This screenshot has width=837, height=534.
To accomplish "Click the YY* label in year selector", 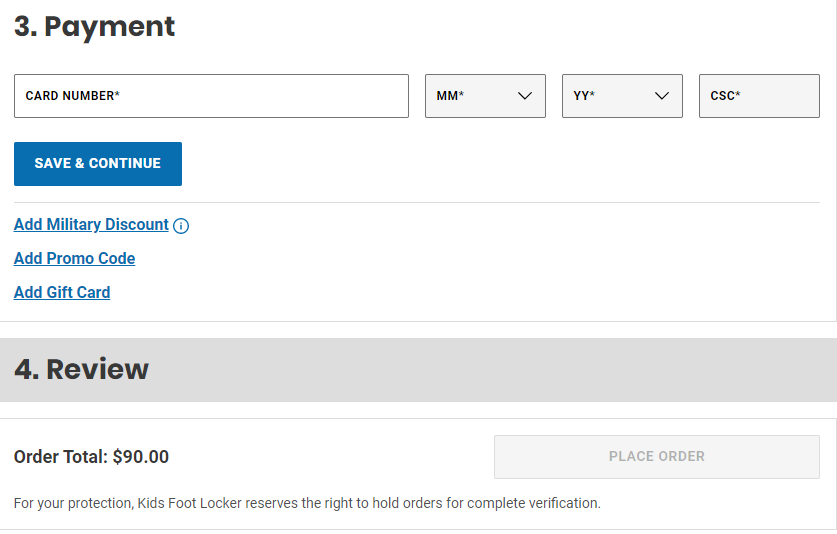I will pos(584,96).
